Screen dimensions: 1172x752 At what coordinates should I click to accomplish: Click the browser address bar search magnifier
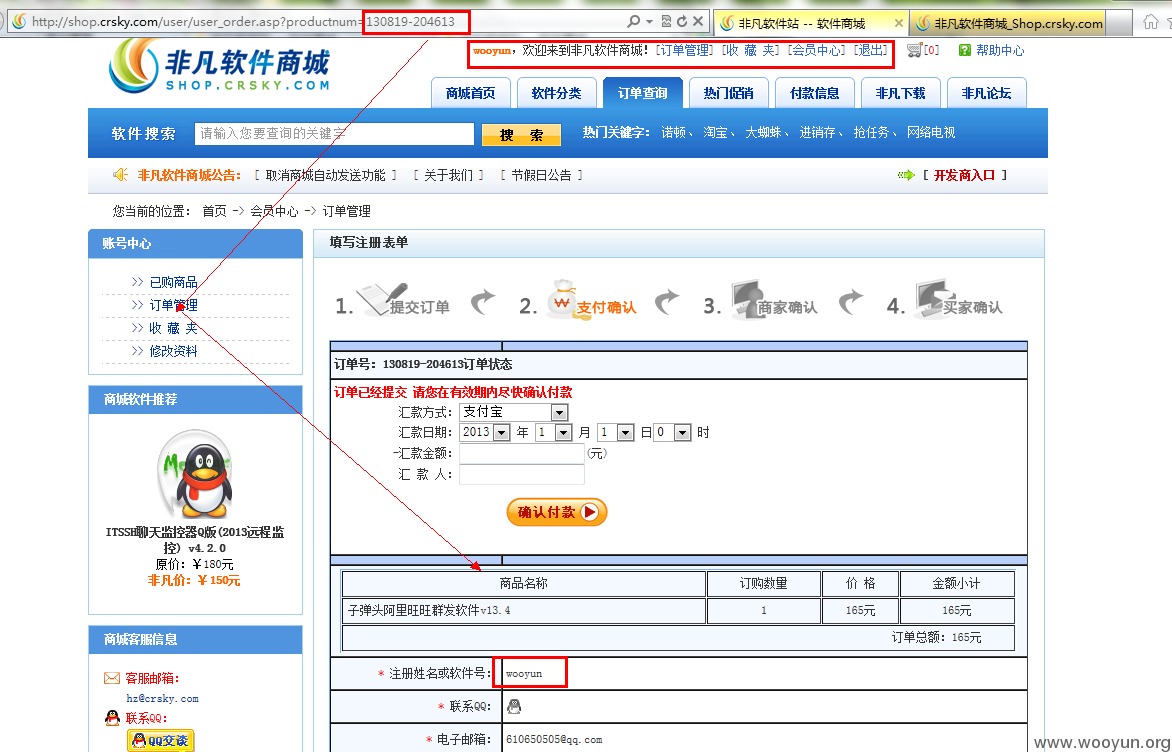(634, 22)
